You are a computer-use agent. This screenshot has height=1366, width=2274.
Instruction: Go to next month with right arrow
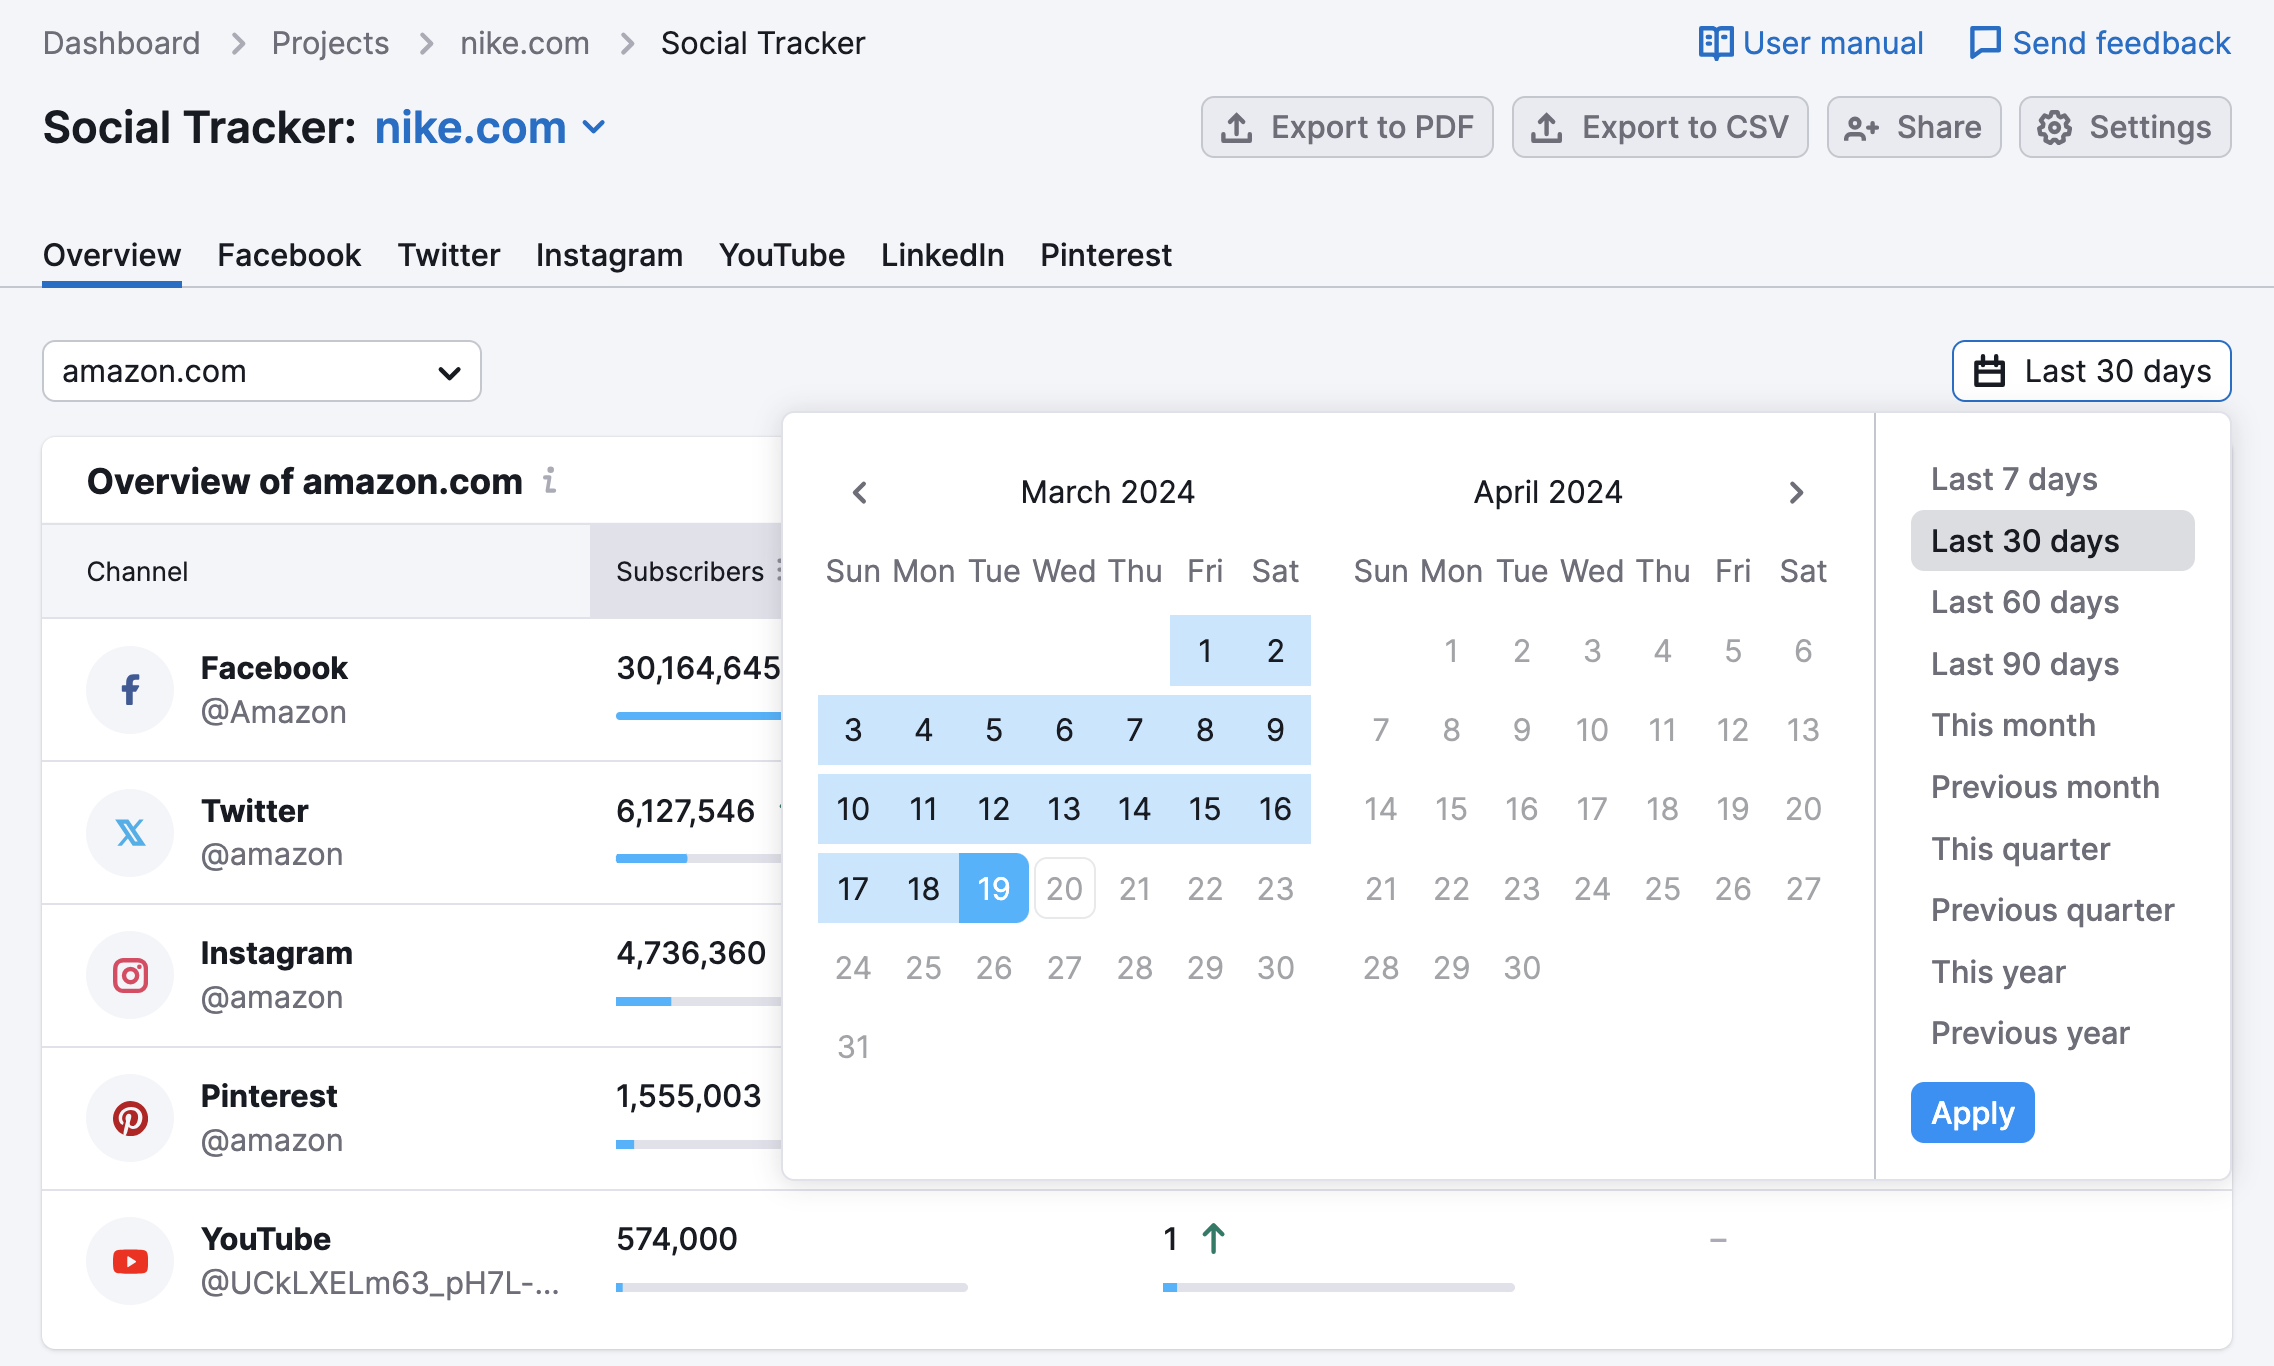pos(1796,492)
